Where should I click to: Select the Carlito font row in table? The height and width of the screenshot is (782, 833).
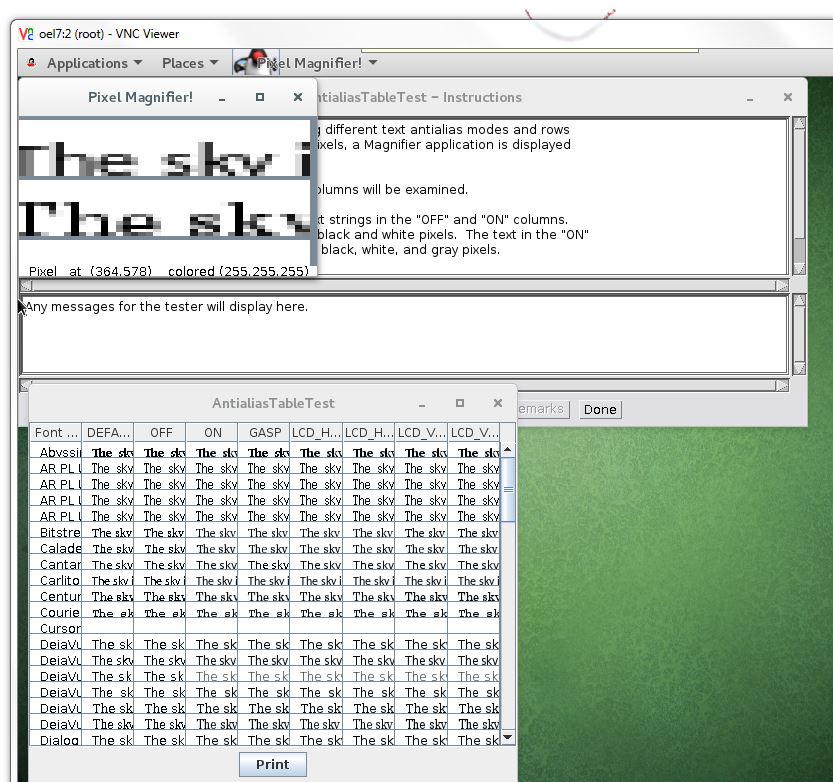coord(58,581)
